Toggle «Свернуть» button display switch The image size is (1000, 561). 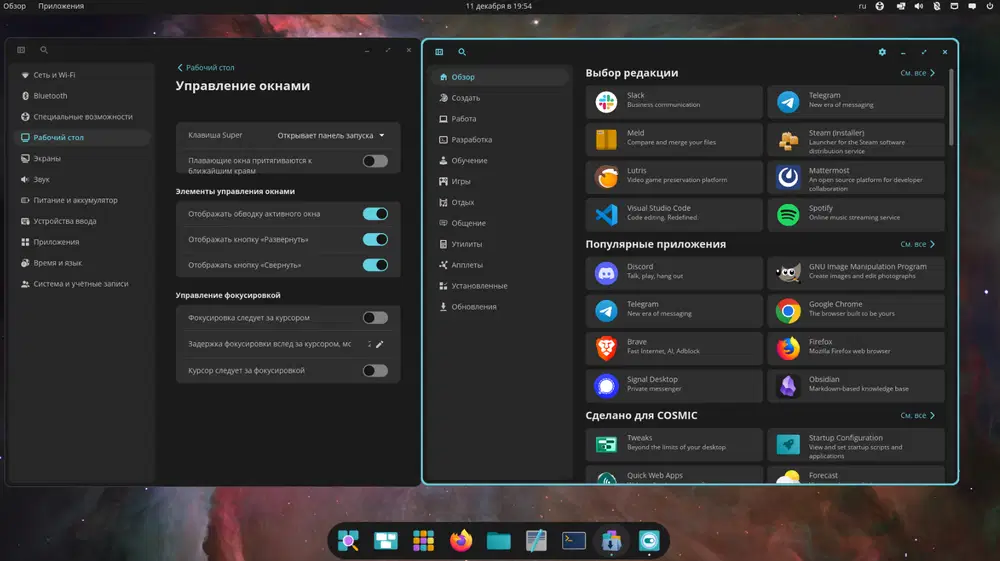pyautogui.click(x=375, y=265)
